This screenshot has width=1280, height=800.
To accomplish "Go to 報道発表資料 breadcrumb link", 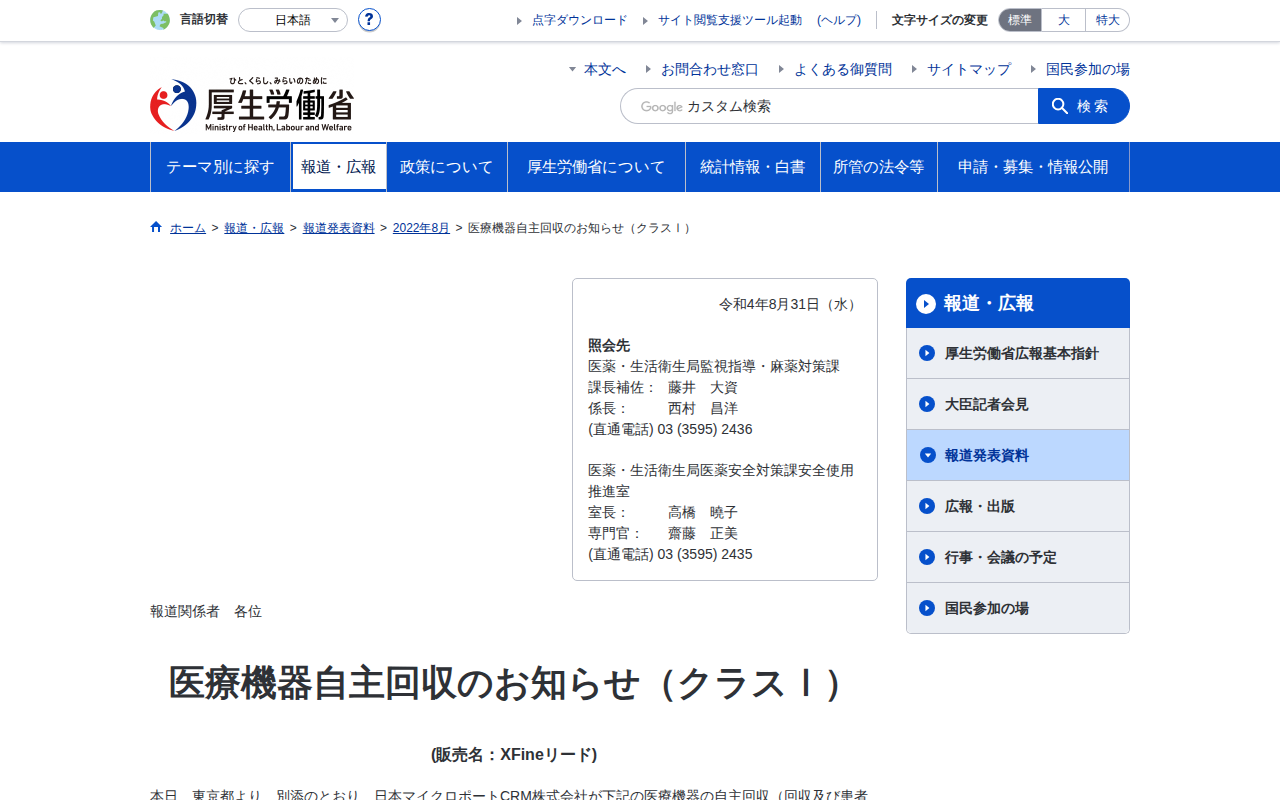I will coord(339,228).
